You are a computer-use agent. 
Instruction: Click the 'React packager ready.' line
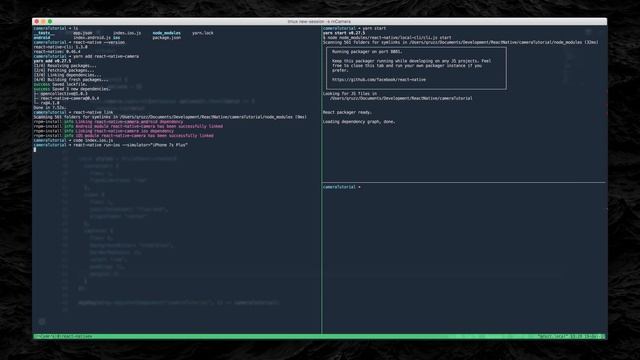click(x=347, y=112)
